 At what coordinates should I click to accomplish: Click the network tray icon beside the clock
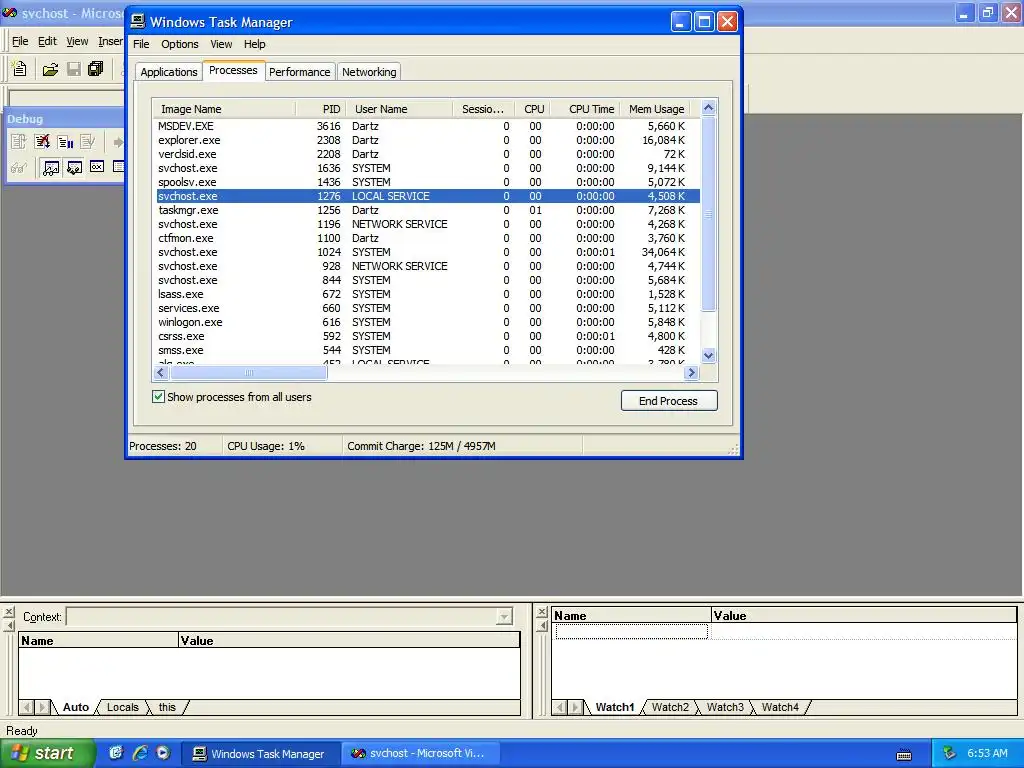950,753
